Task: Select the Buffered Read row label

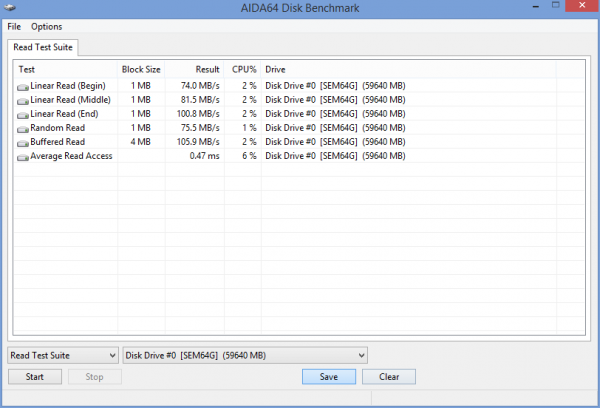Action: click(x=57, y=142)
